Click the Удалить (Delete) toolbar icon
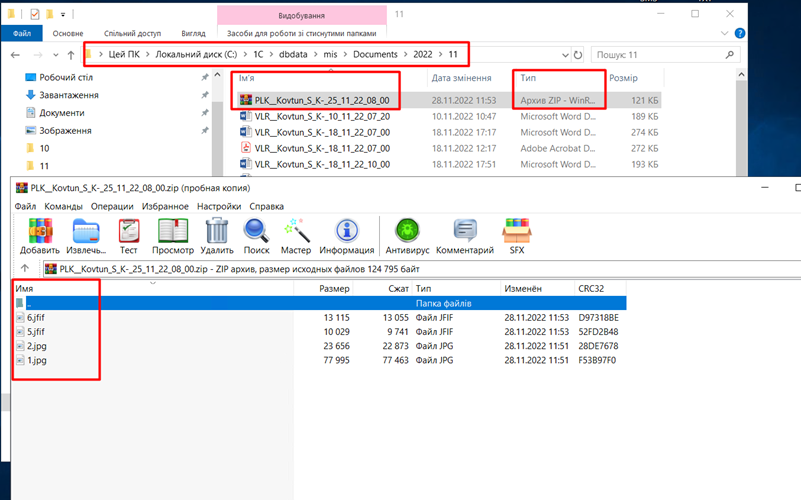This screenshot has width=801, height=500. click(216, 236)
